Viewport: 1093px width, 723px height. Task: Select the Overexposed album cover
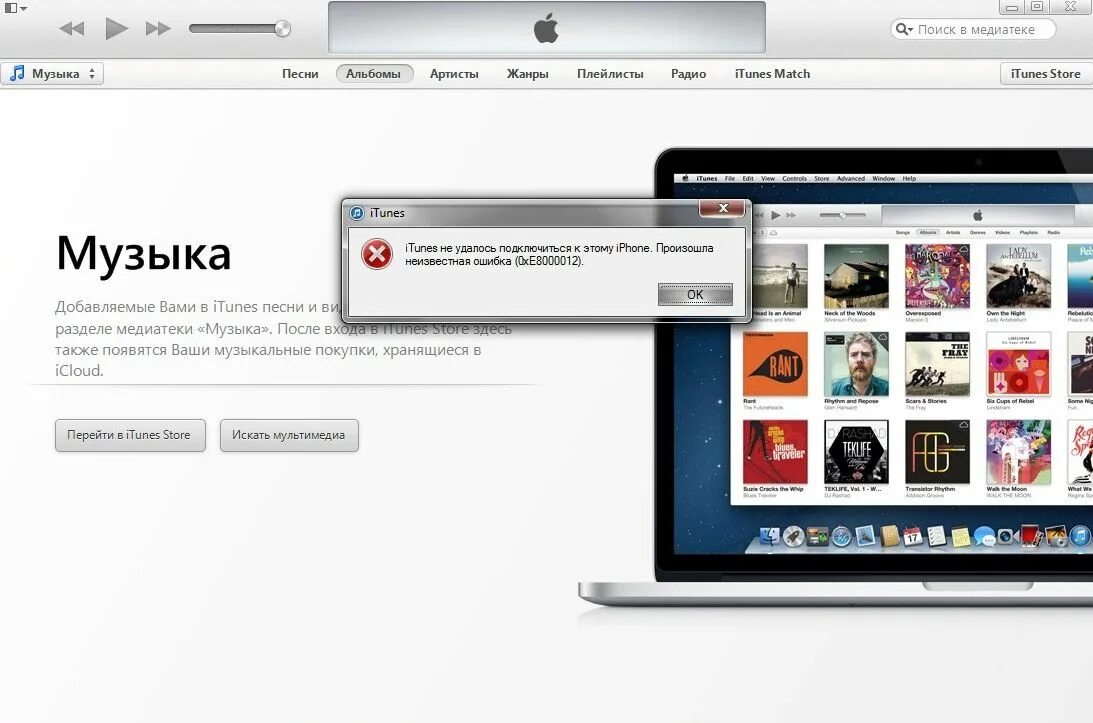click(937, 276)
